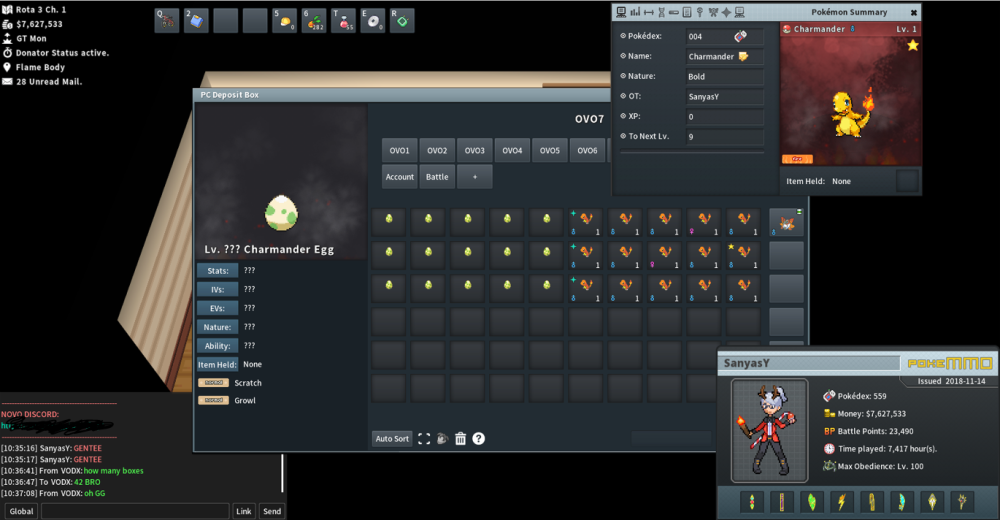Viewport: 1000px width, 520px height.
Task: Select the Scratch move entry
Action: [x=230, y=383]
